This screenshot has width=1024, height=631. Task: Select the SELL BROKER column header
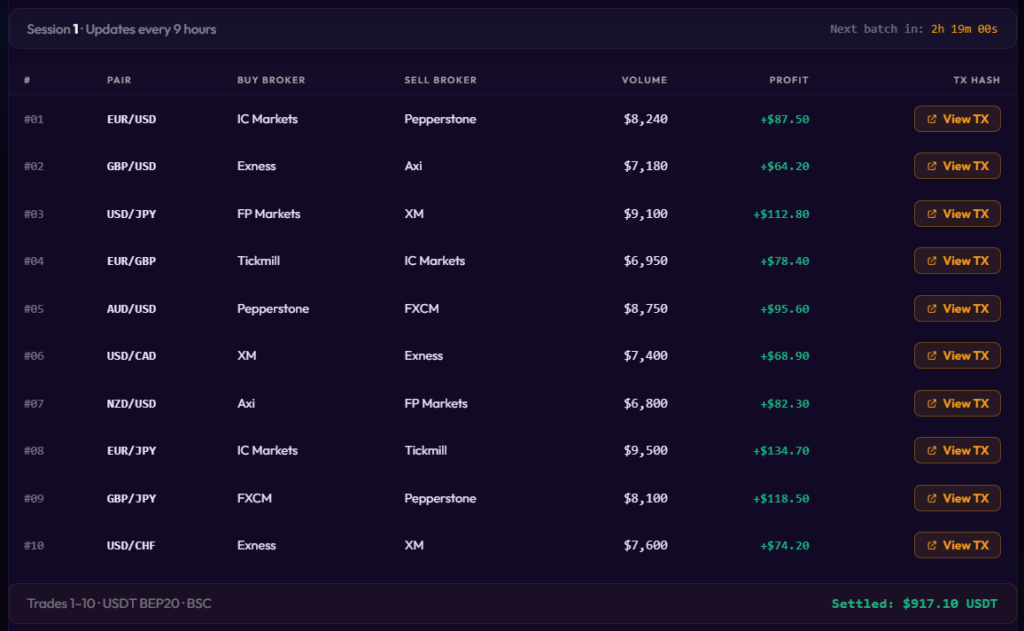tap(440, 80)
